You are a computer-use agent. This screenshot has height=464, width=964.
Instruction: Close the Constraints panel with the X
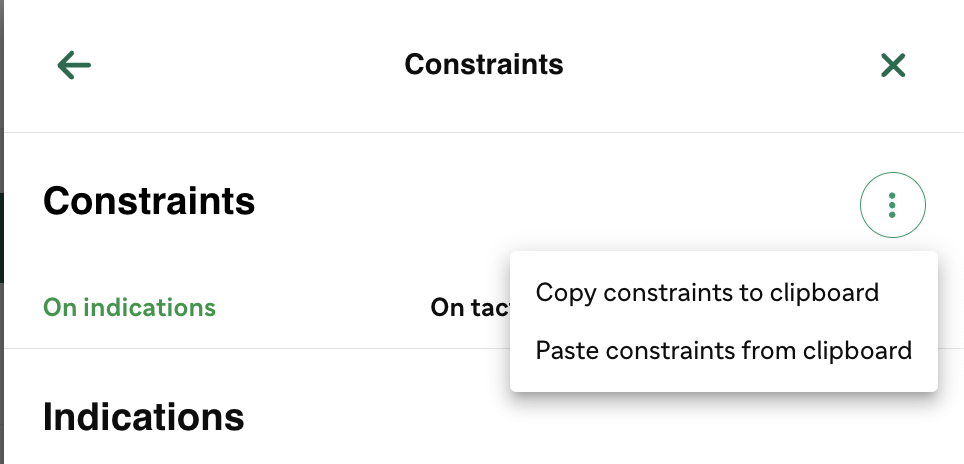[893, 65]
